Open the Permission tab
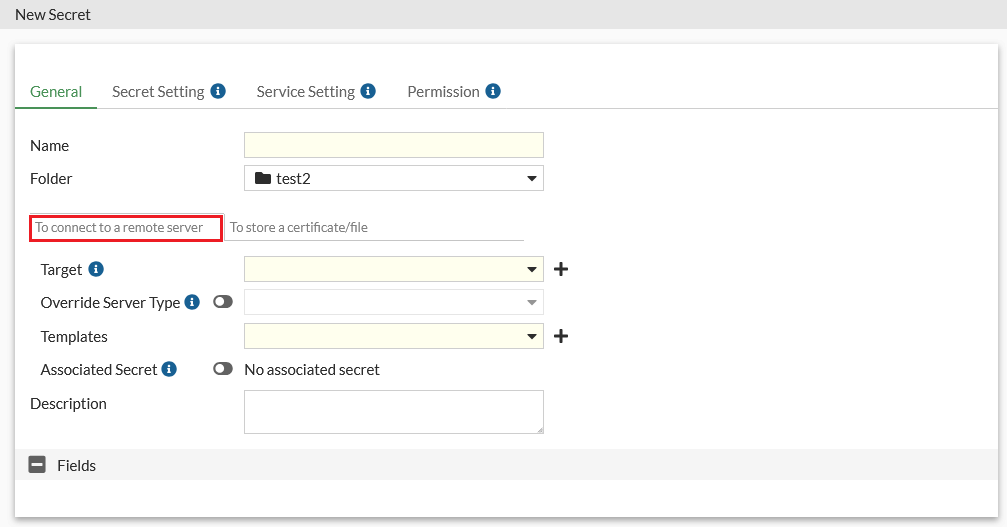The width and height of the screenshot is (1007, 527). click(x=443, y=92)
